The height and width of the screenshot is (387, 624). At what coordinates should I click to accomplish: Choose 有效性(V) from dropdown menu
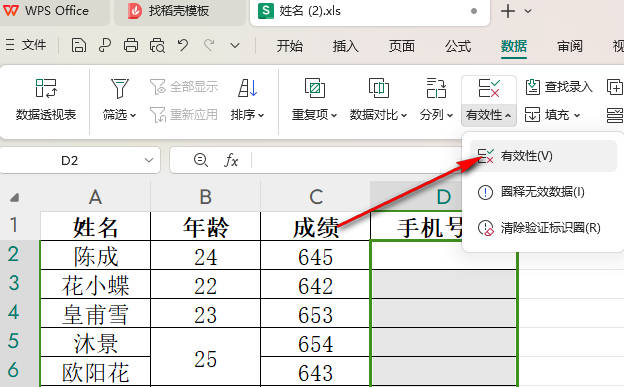point(543,156)
